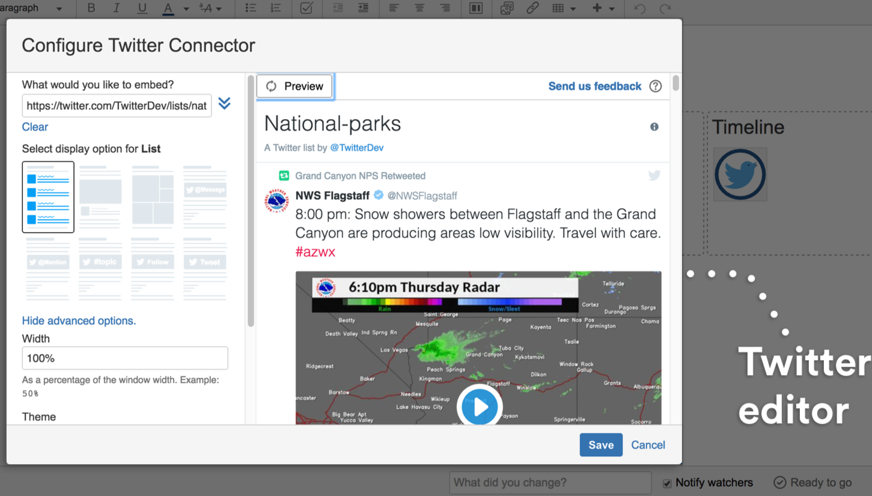Click inside the Width input field
Viewport: 872px width, 496px height.
pos(125,358)
